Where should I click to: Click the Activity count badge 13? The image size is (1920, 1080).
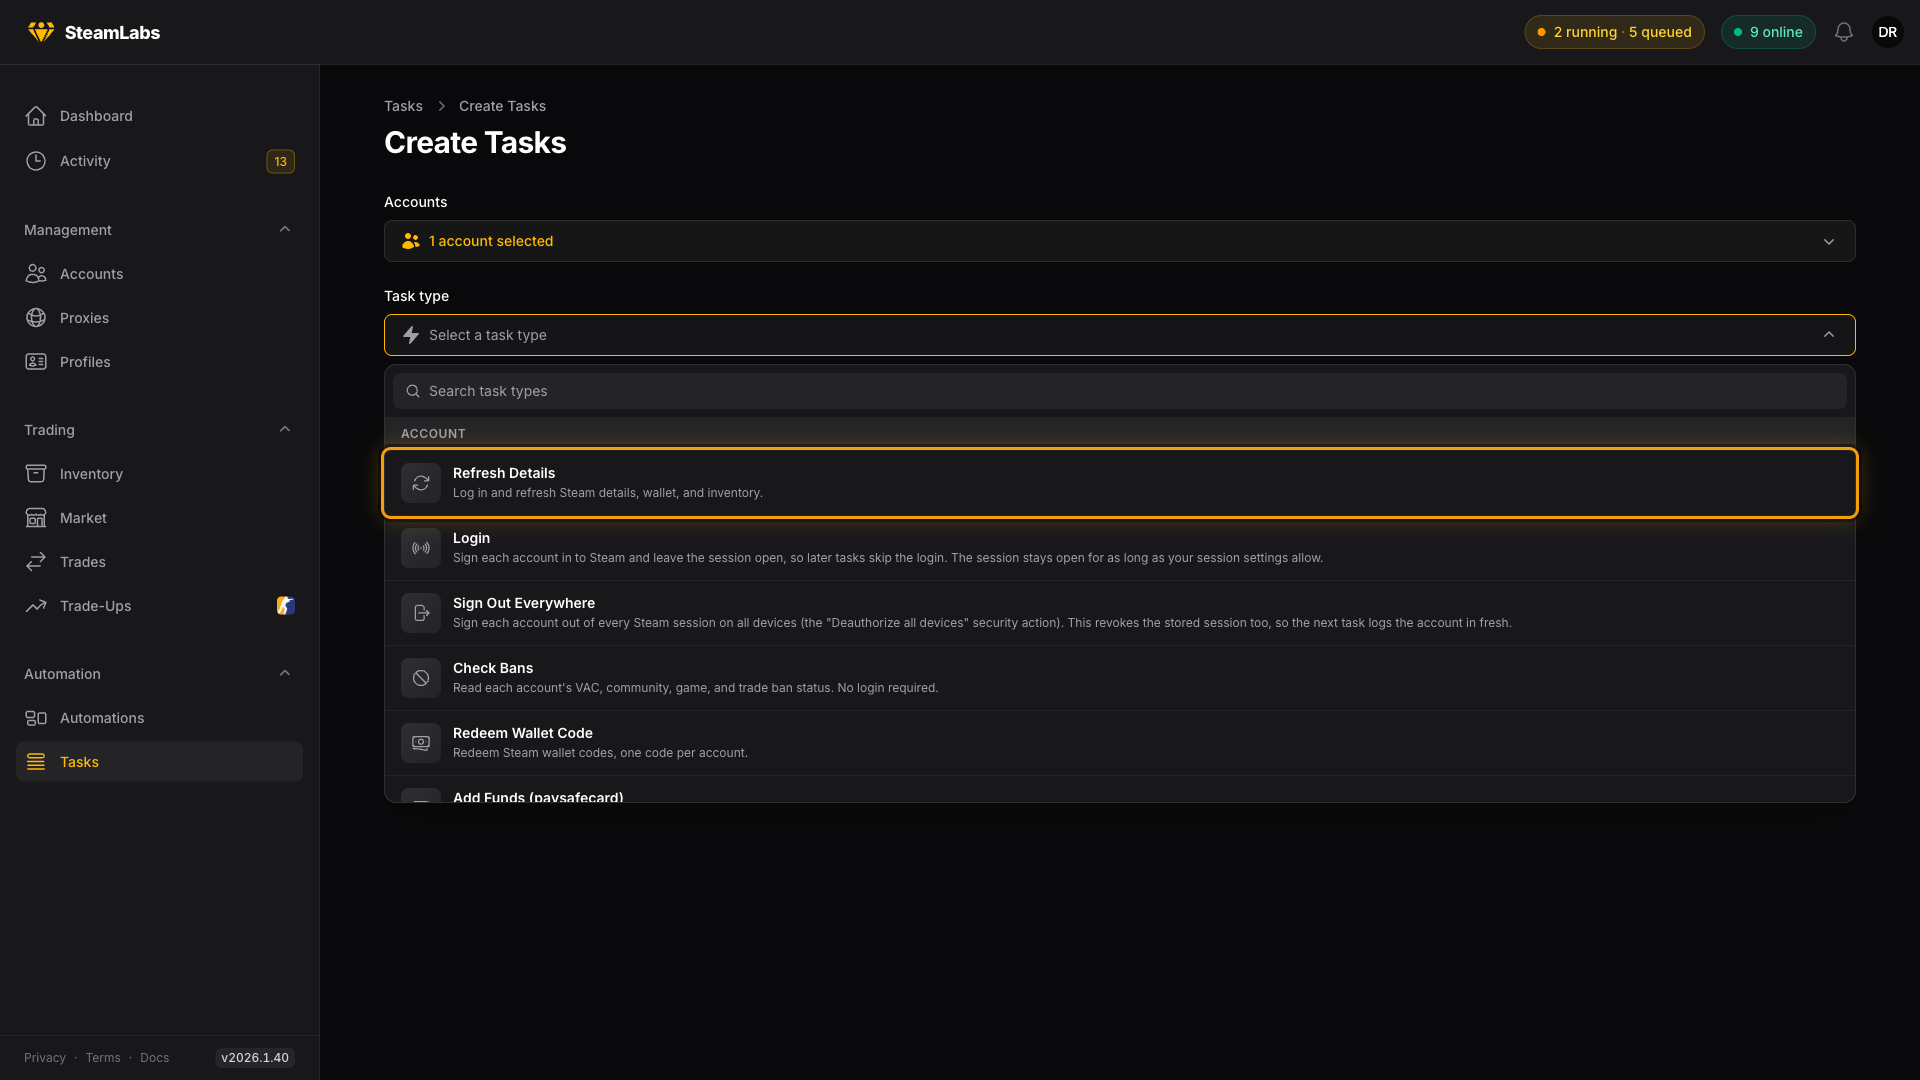pyautogui.click(x=280, y=161)
